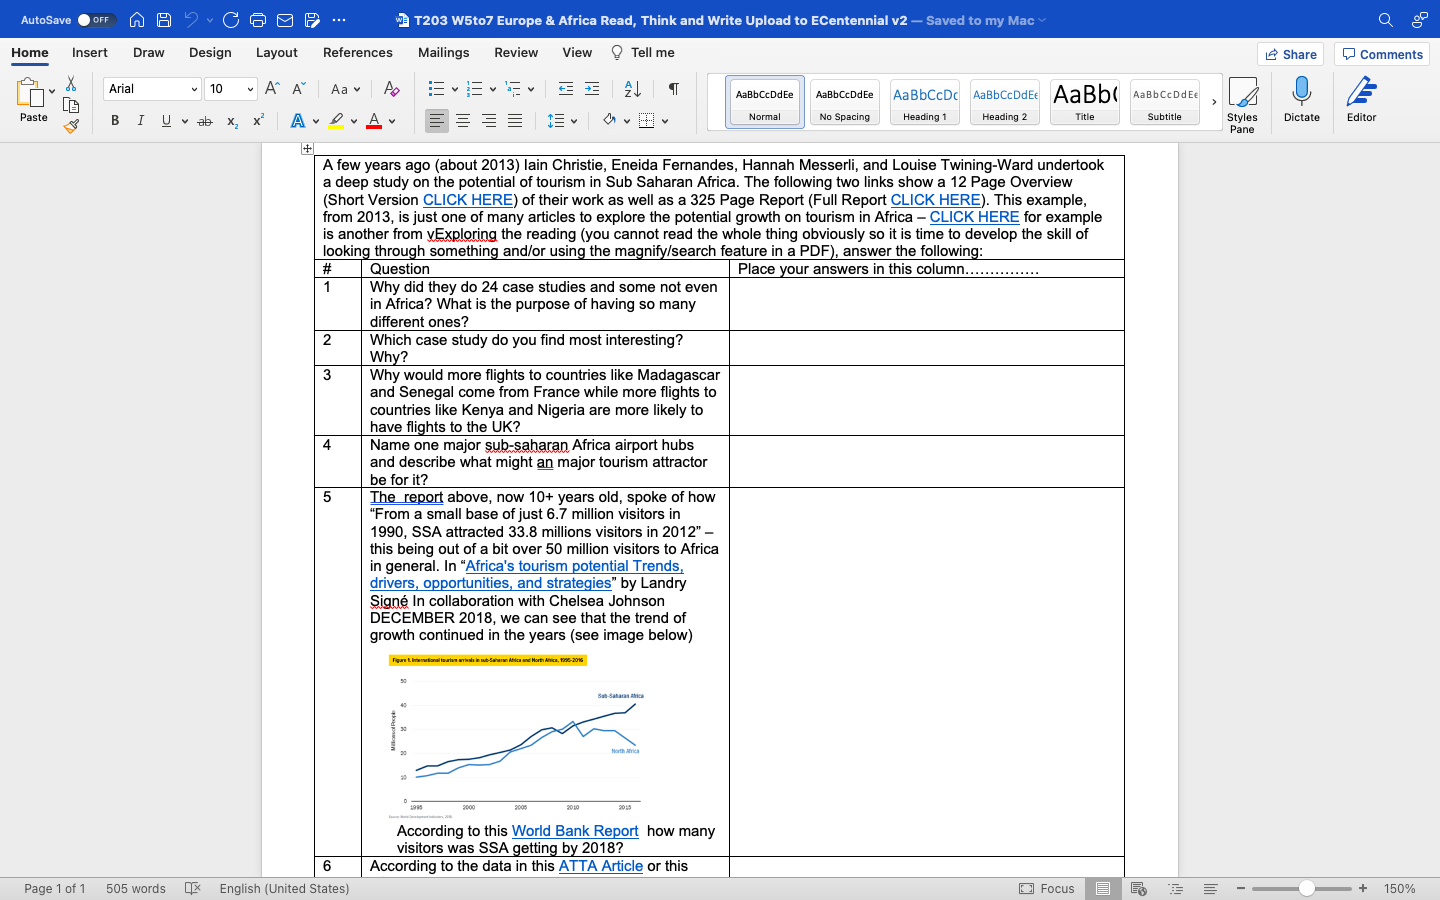
Task: Activate the Format Painter brush
Action: pos(71,126)
